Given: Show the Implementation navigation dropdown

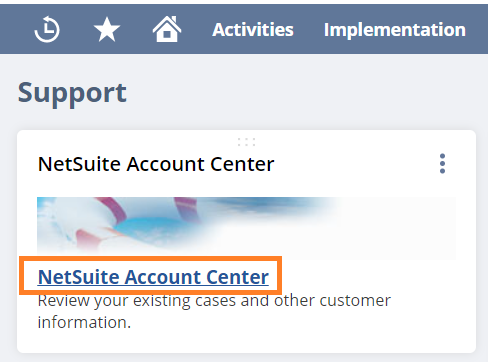Looking at the screenshot, I should (395, 30).
